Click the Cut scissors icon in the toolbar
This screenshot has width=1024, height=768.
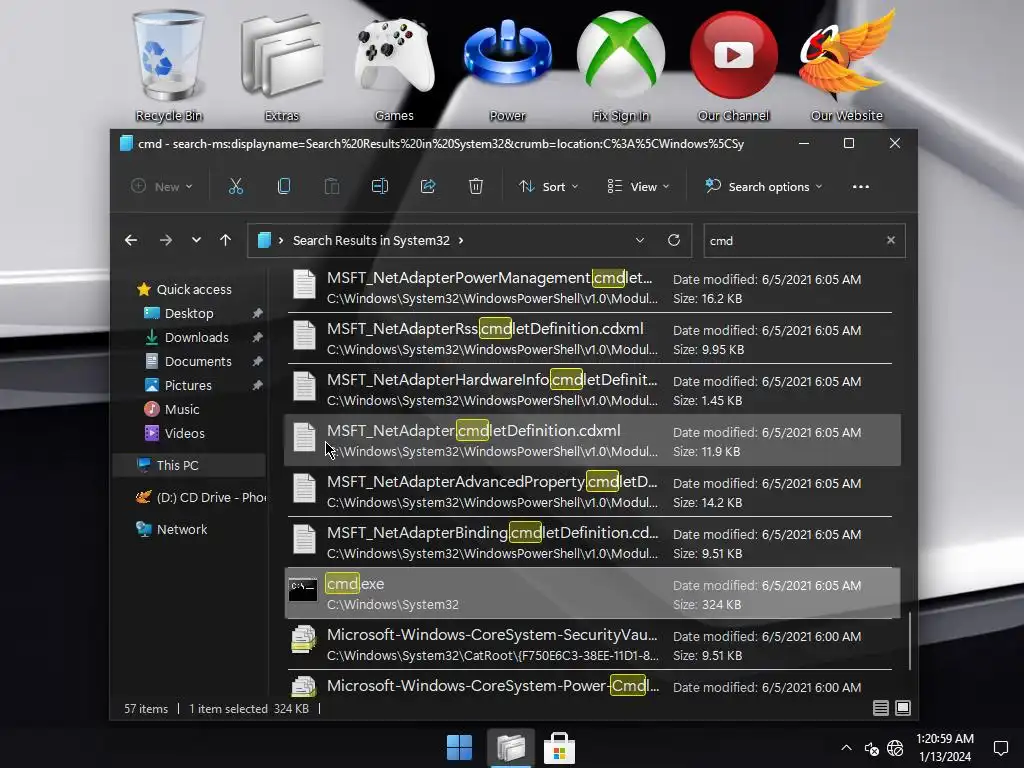click(236, 187)
